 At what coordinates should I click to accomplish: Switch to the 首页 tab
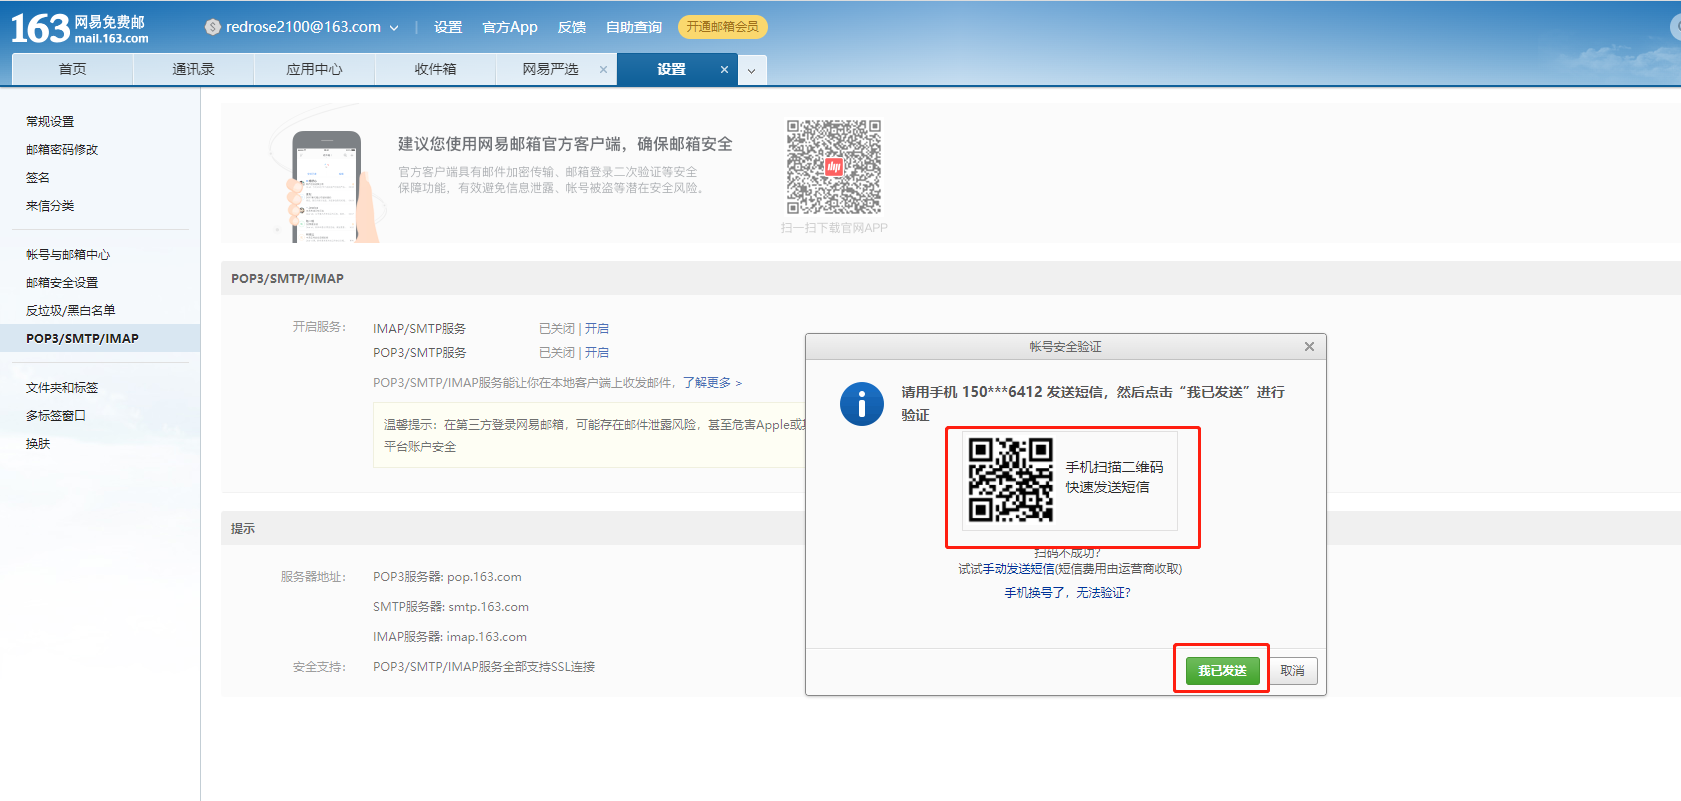coord(72,69)
